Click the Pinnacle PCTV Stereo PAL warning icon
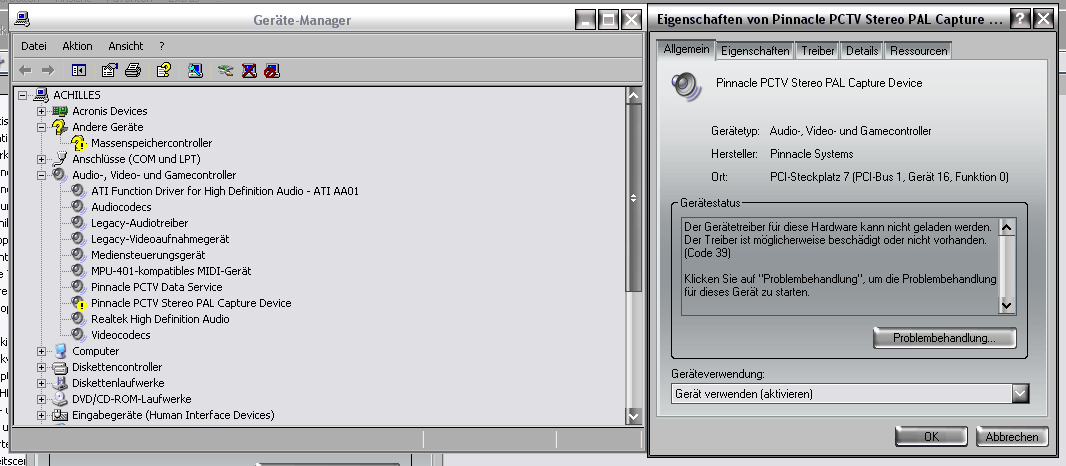 (x=79, y=303)
